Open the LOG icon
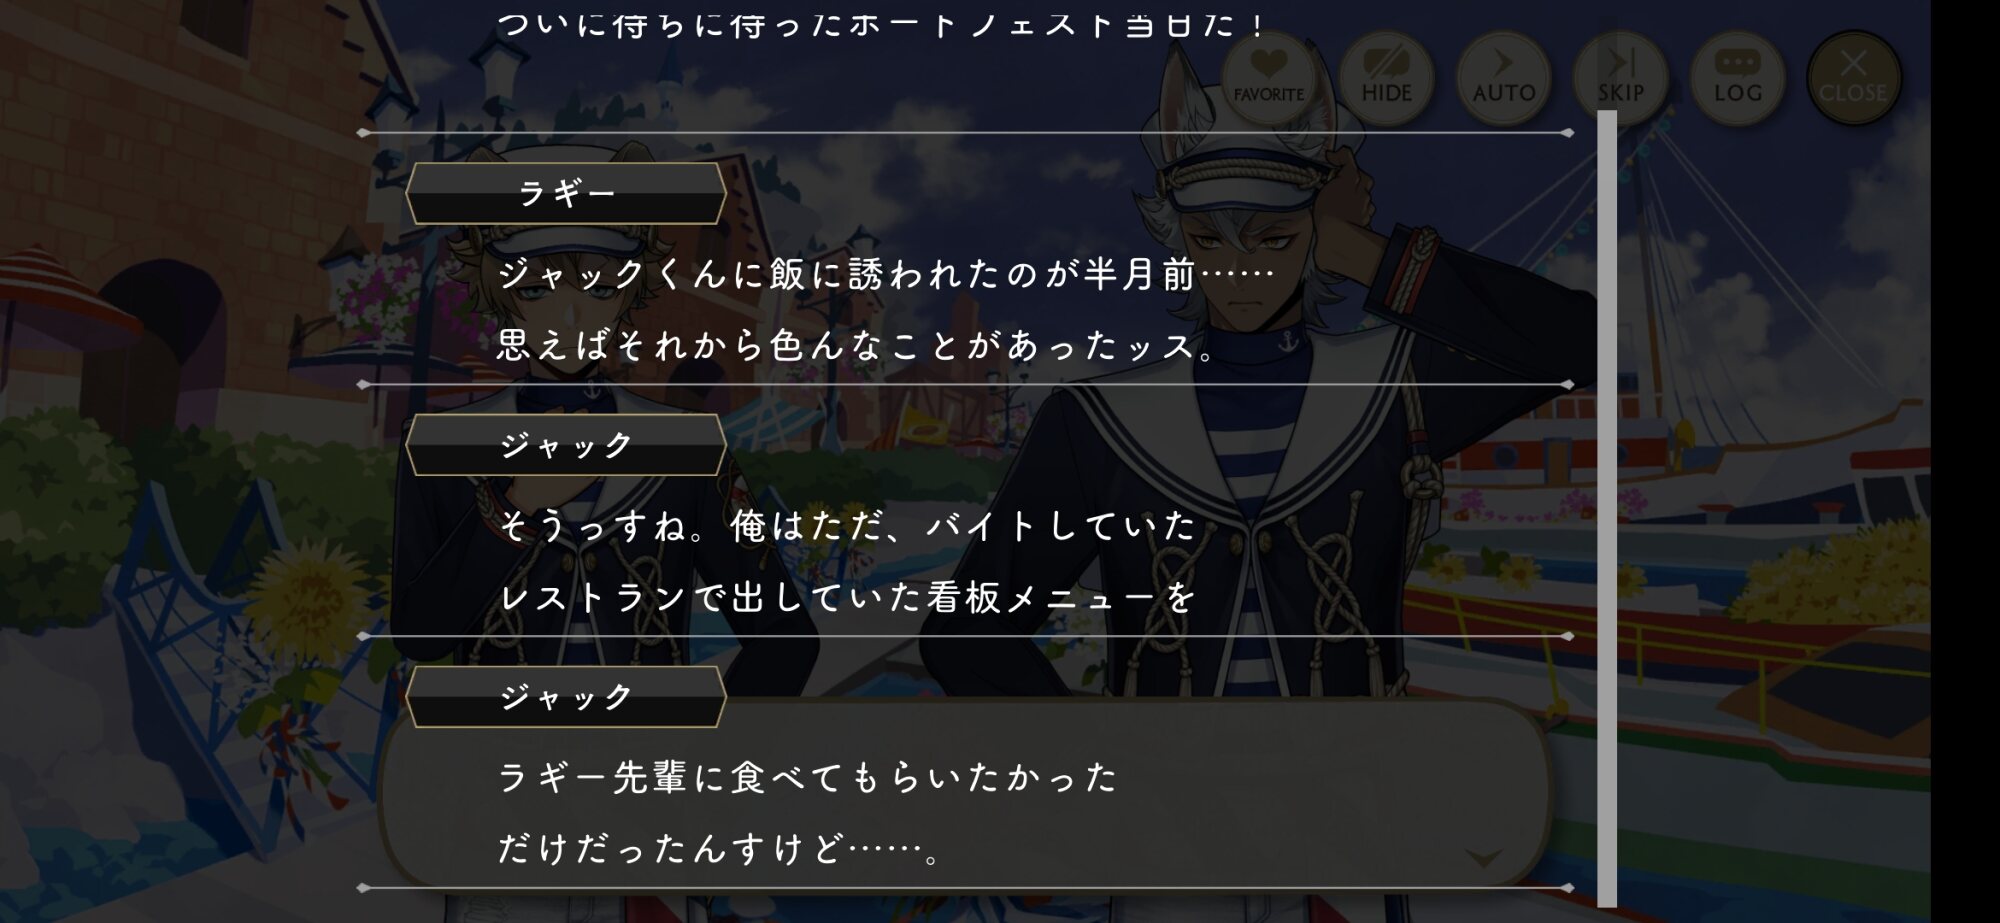The image size is (2000, 923). [1737, 78]
